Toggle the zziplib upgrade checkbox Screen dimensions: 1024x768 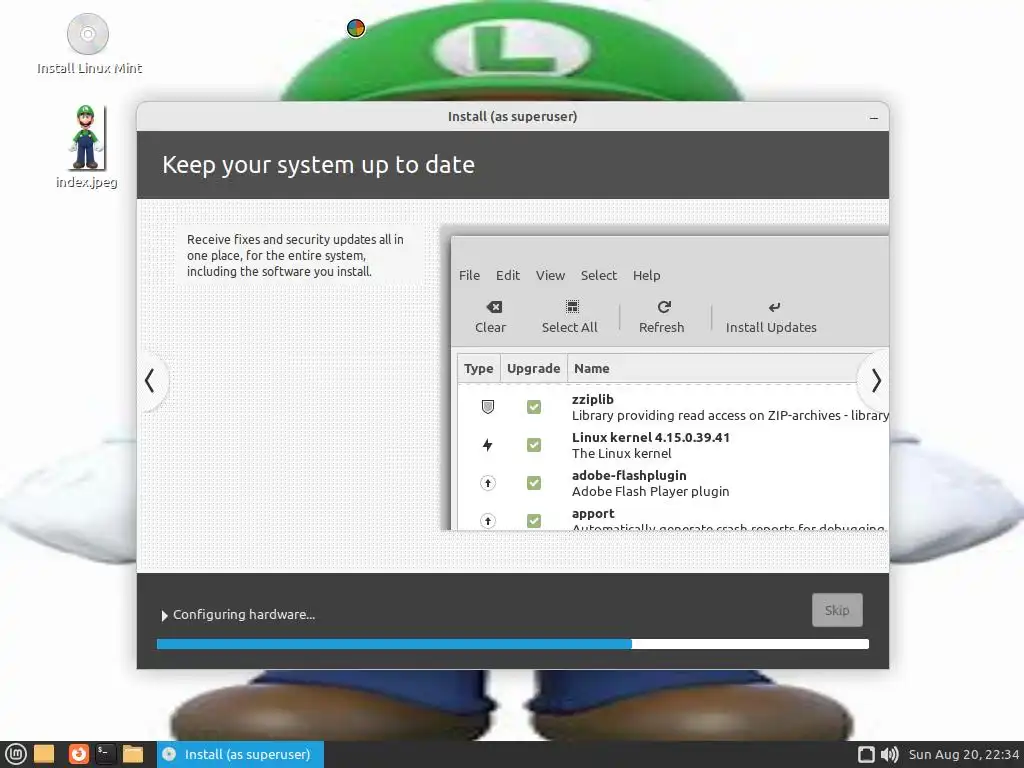[x=534, y=407]
